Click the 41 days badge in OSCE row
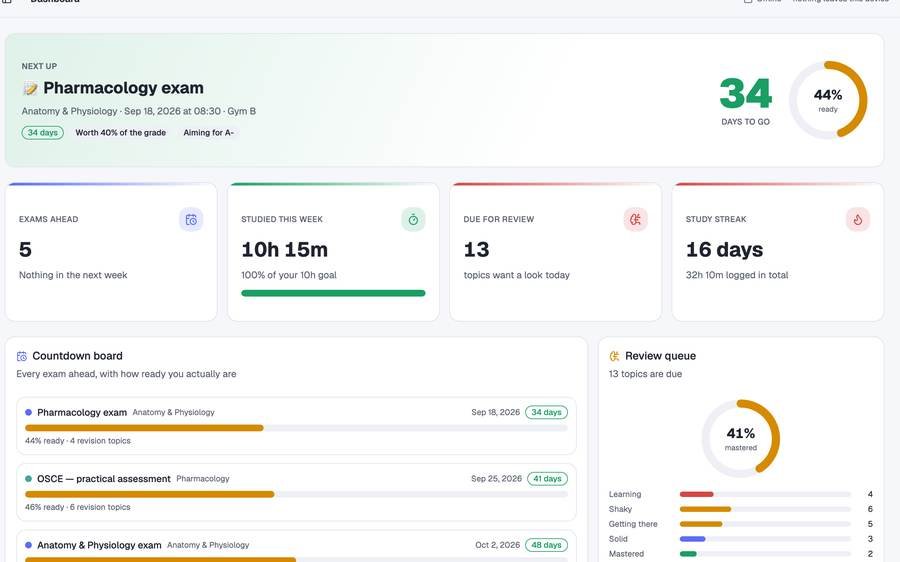900x562 pixels. click(x=547, y=479)
